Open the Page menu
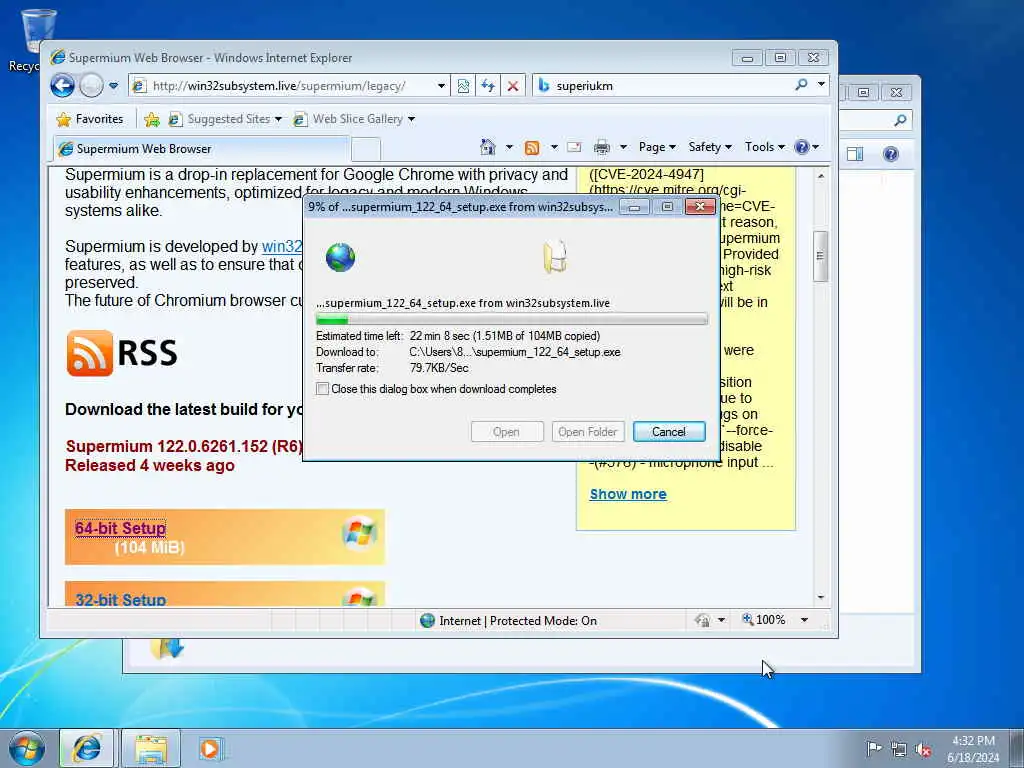 click(x=657, y=147)
